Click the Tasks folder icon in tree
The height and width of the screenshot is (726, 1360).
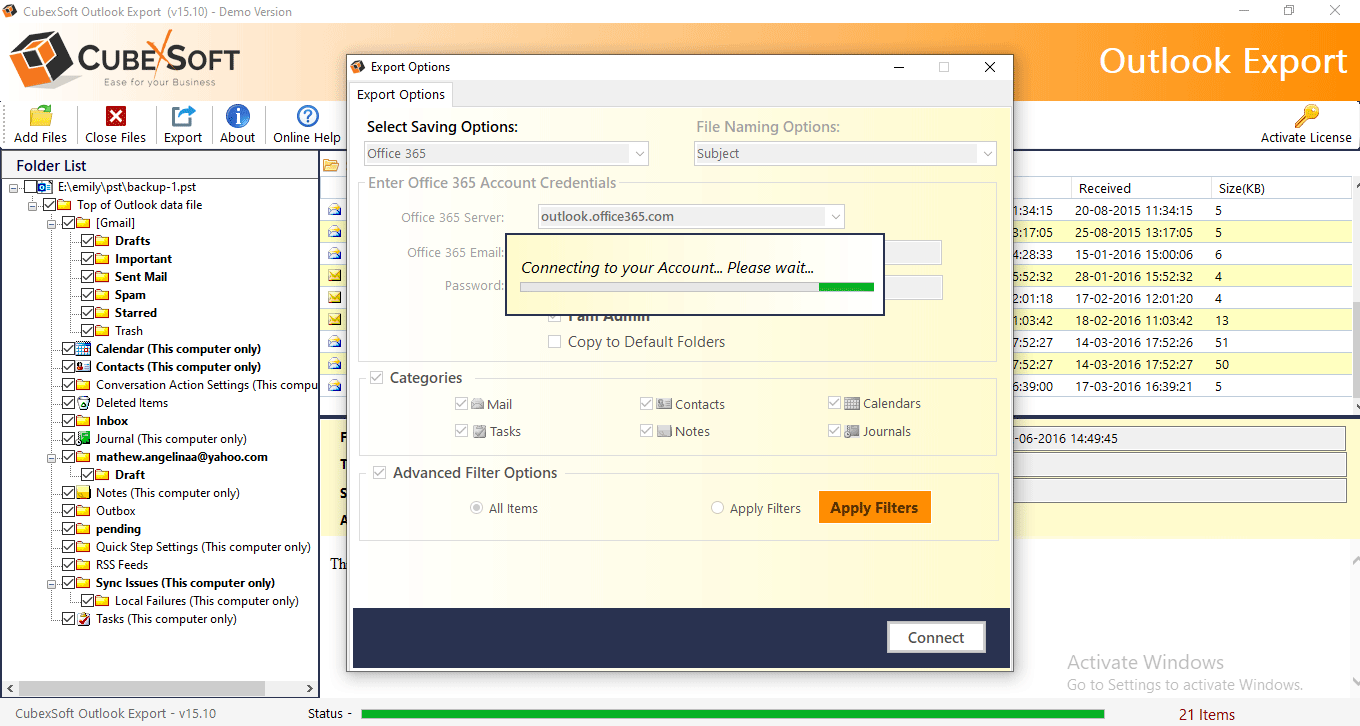[84, 619]
